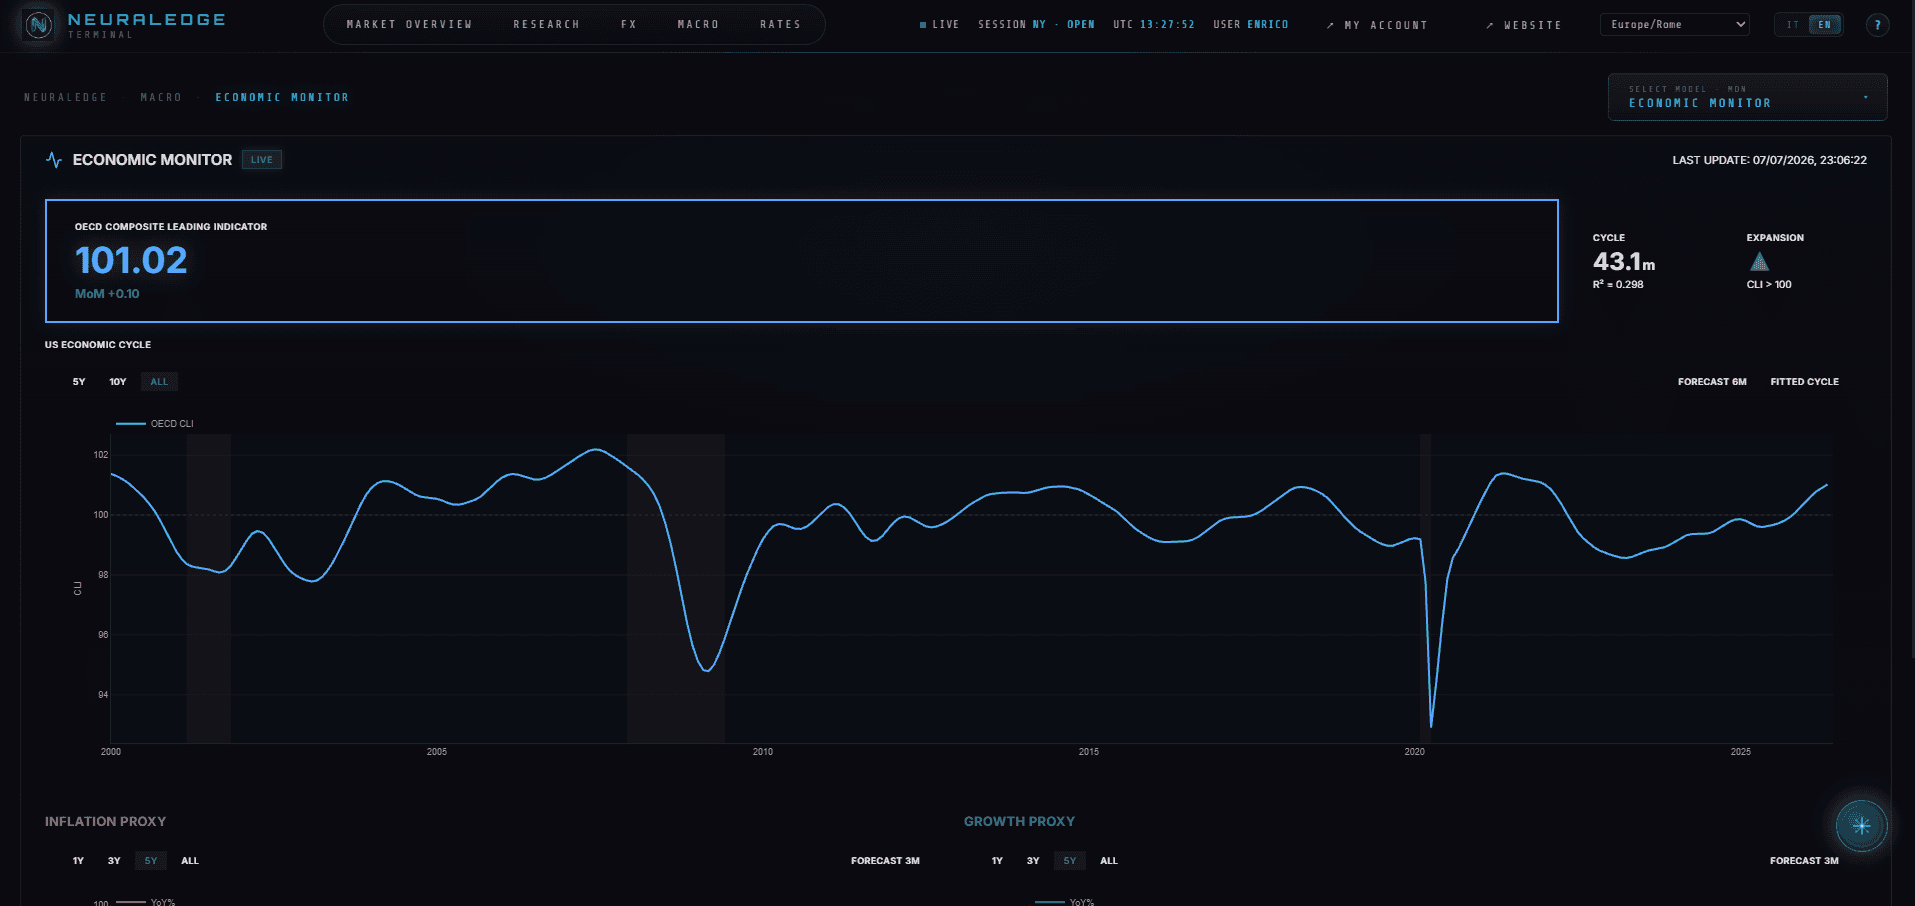Click the User Enrico label
The image size is (1915, 906).
(x=1250, y=25)
